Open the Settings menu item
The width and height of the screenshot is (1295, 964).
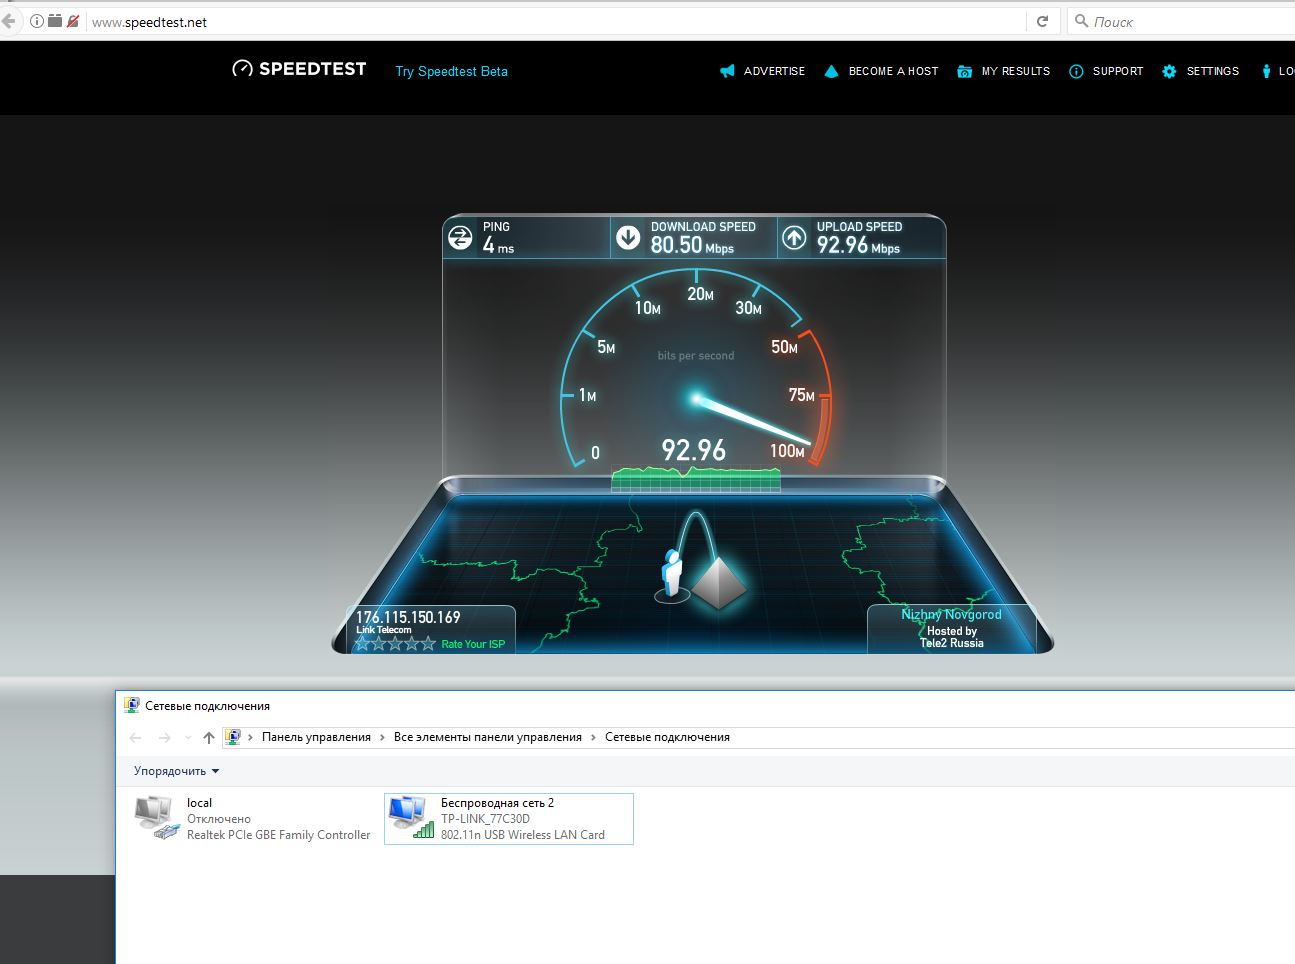[x=1213, y=71]
